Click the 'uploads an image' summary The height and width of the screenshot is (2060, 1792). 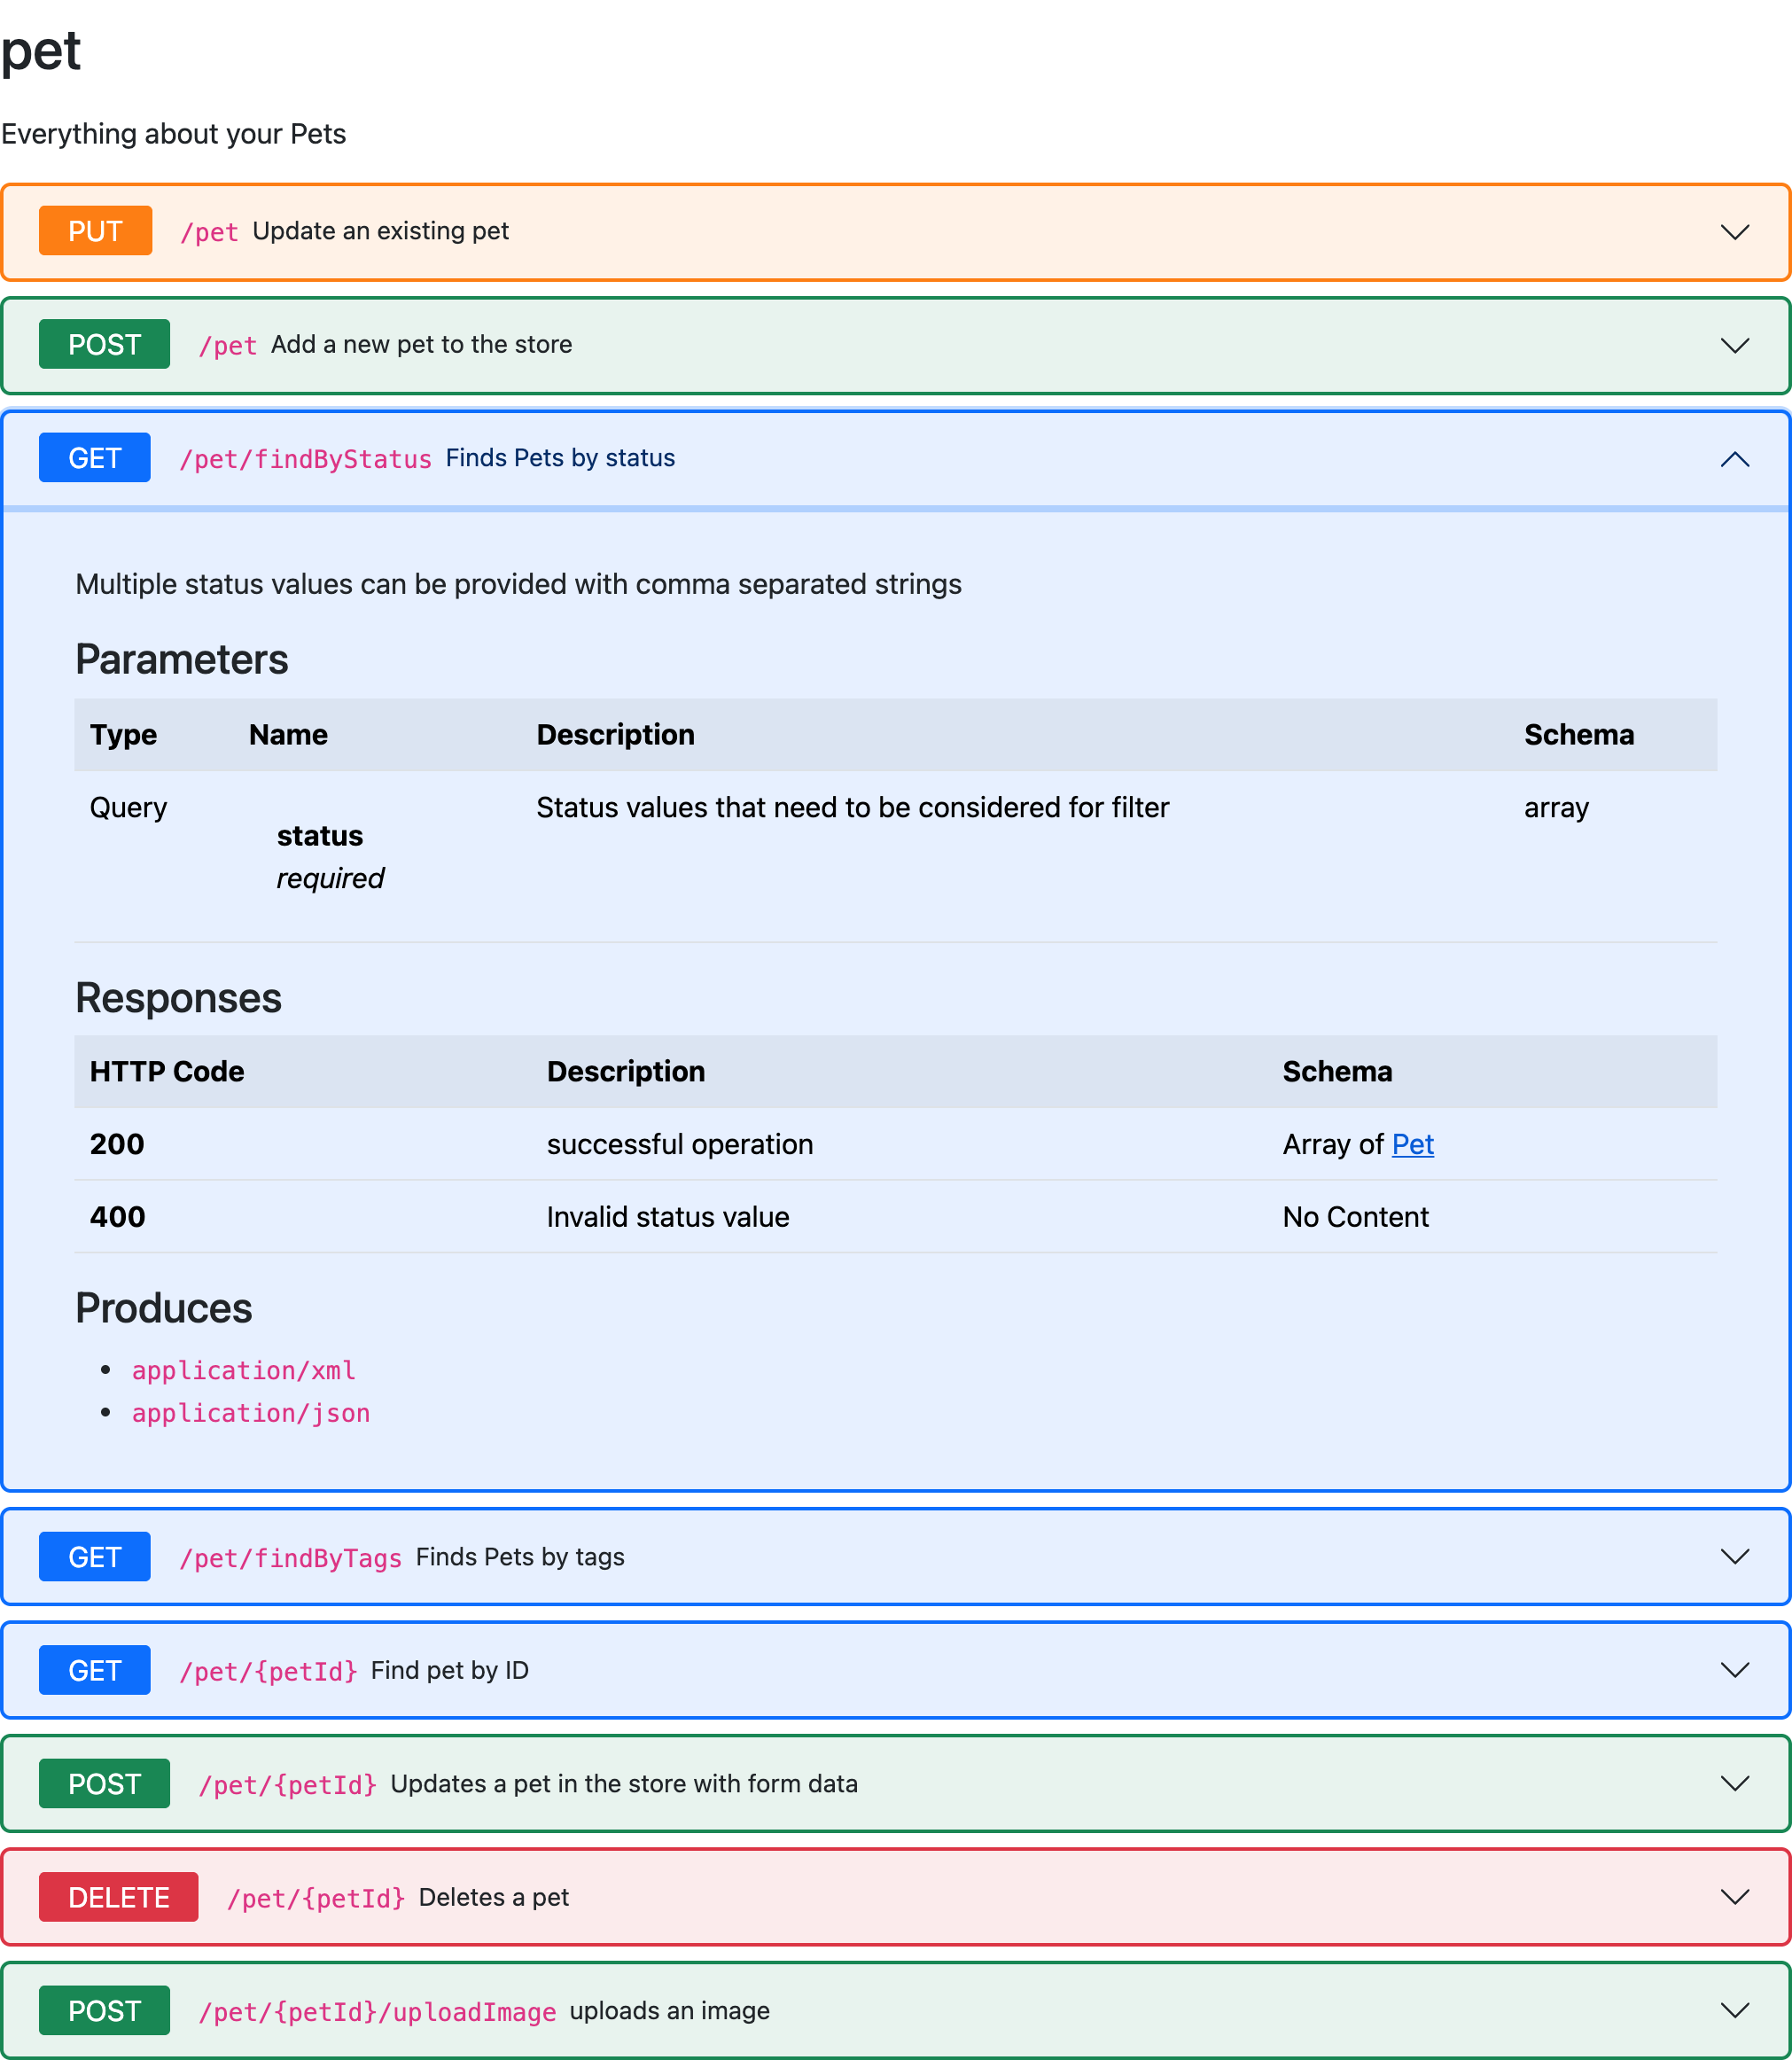[669, 2011]
